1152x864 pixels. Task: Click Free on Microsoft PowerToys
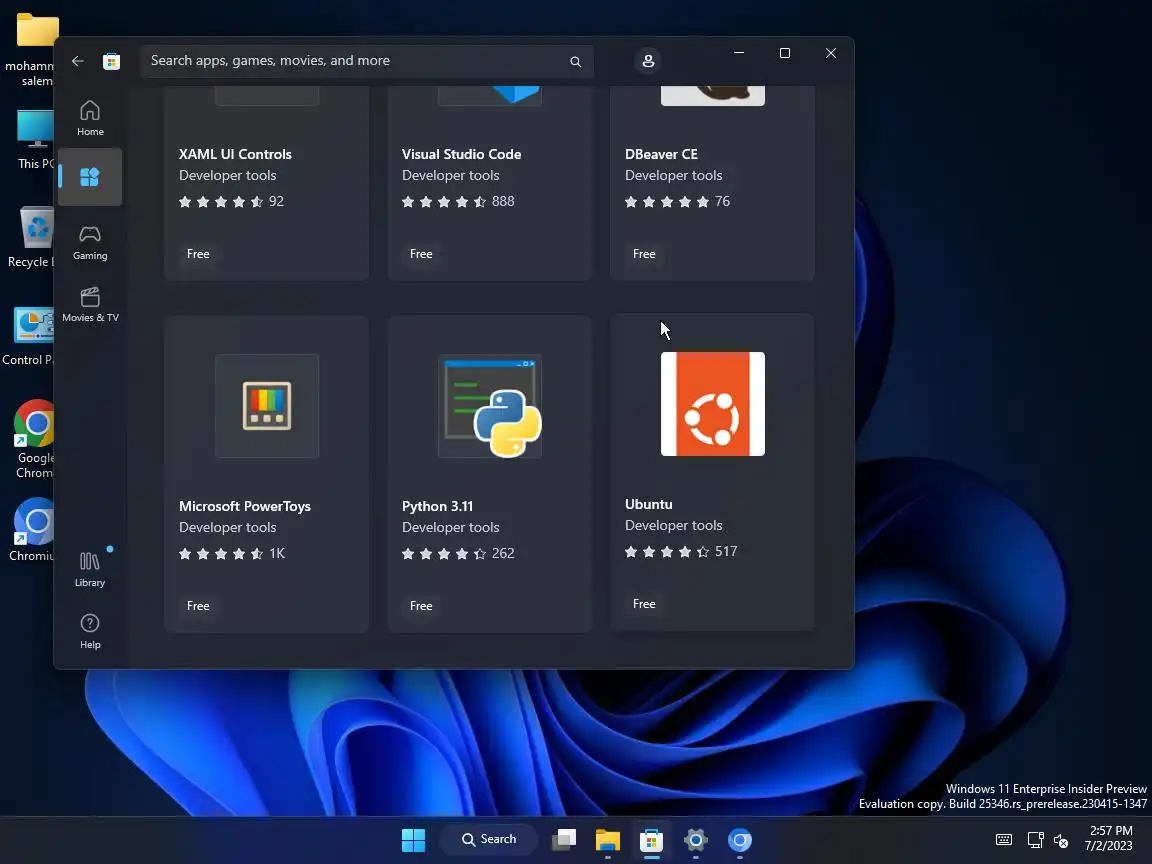coord(198,605)
